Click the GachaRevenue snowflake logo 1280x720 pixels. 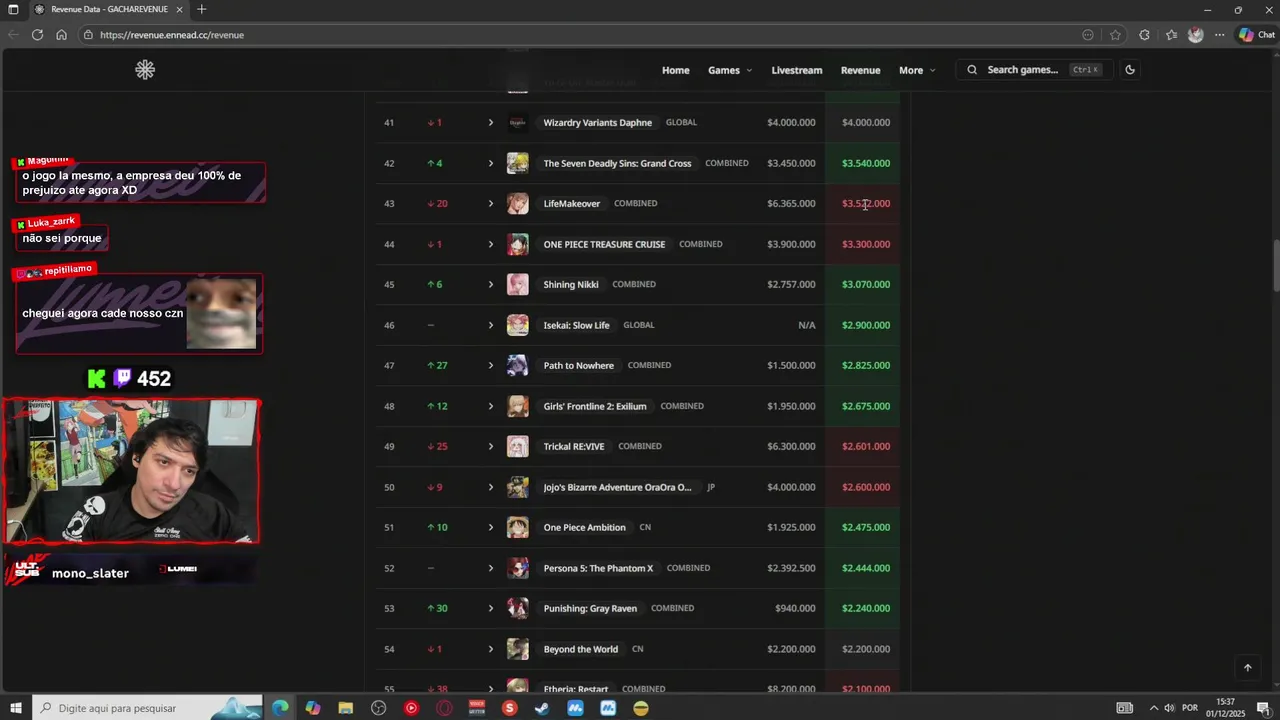pyautogui.click(x=145, y=70)
